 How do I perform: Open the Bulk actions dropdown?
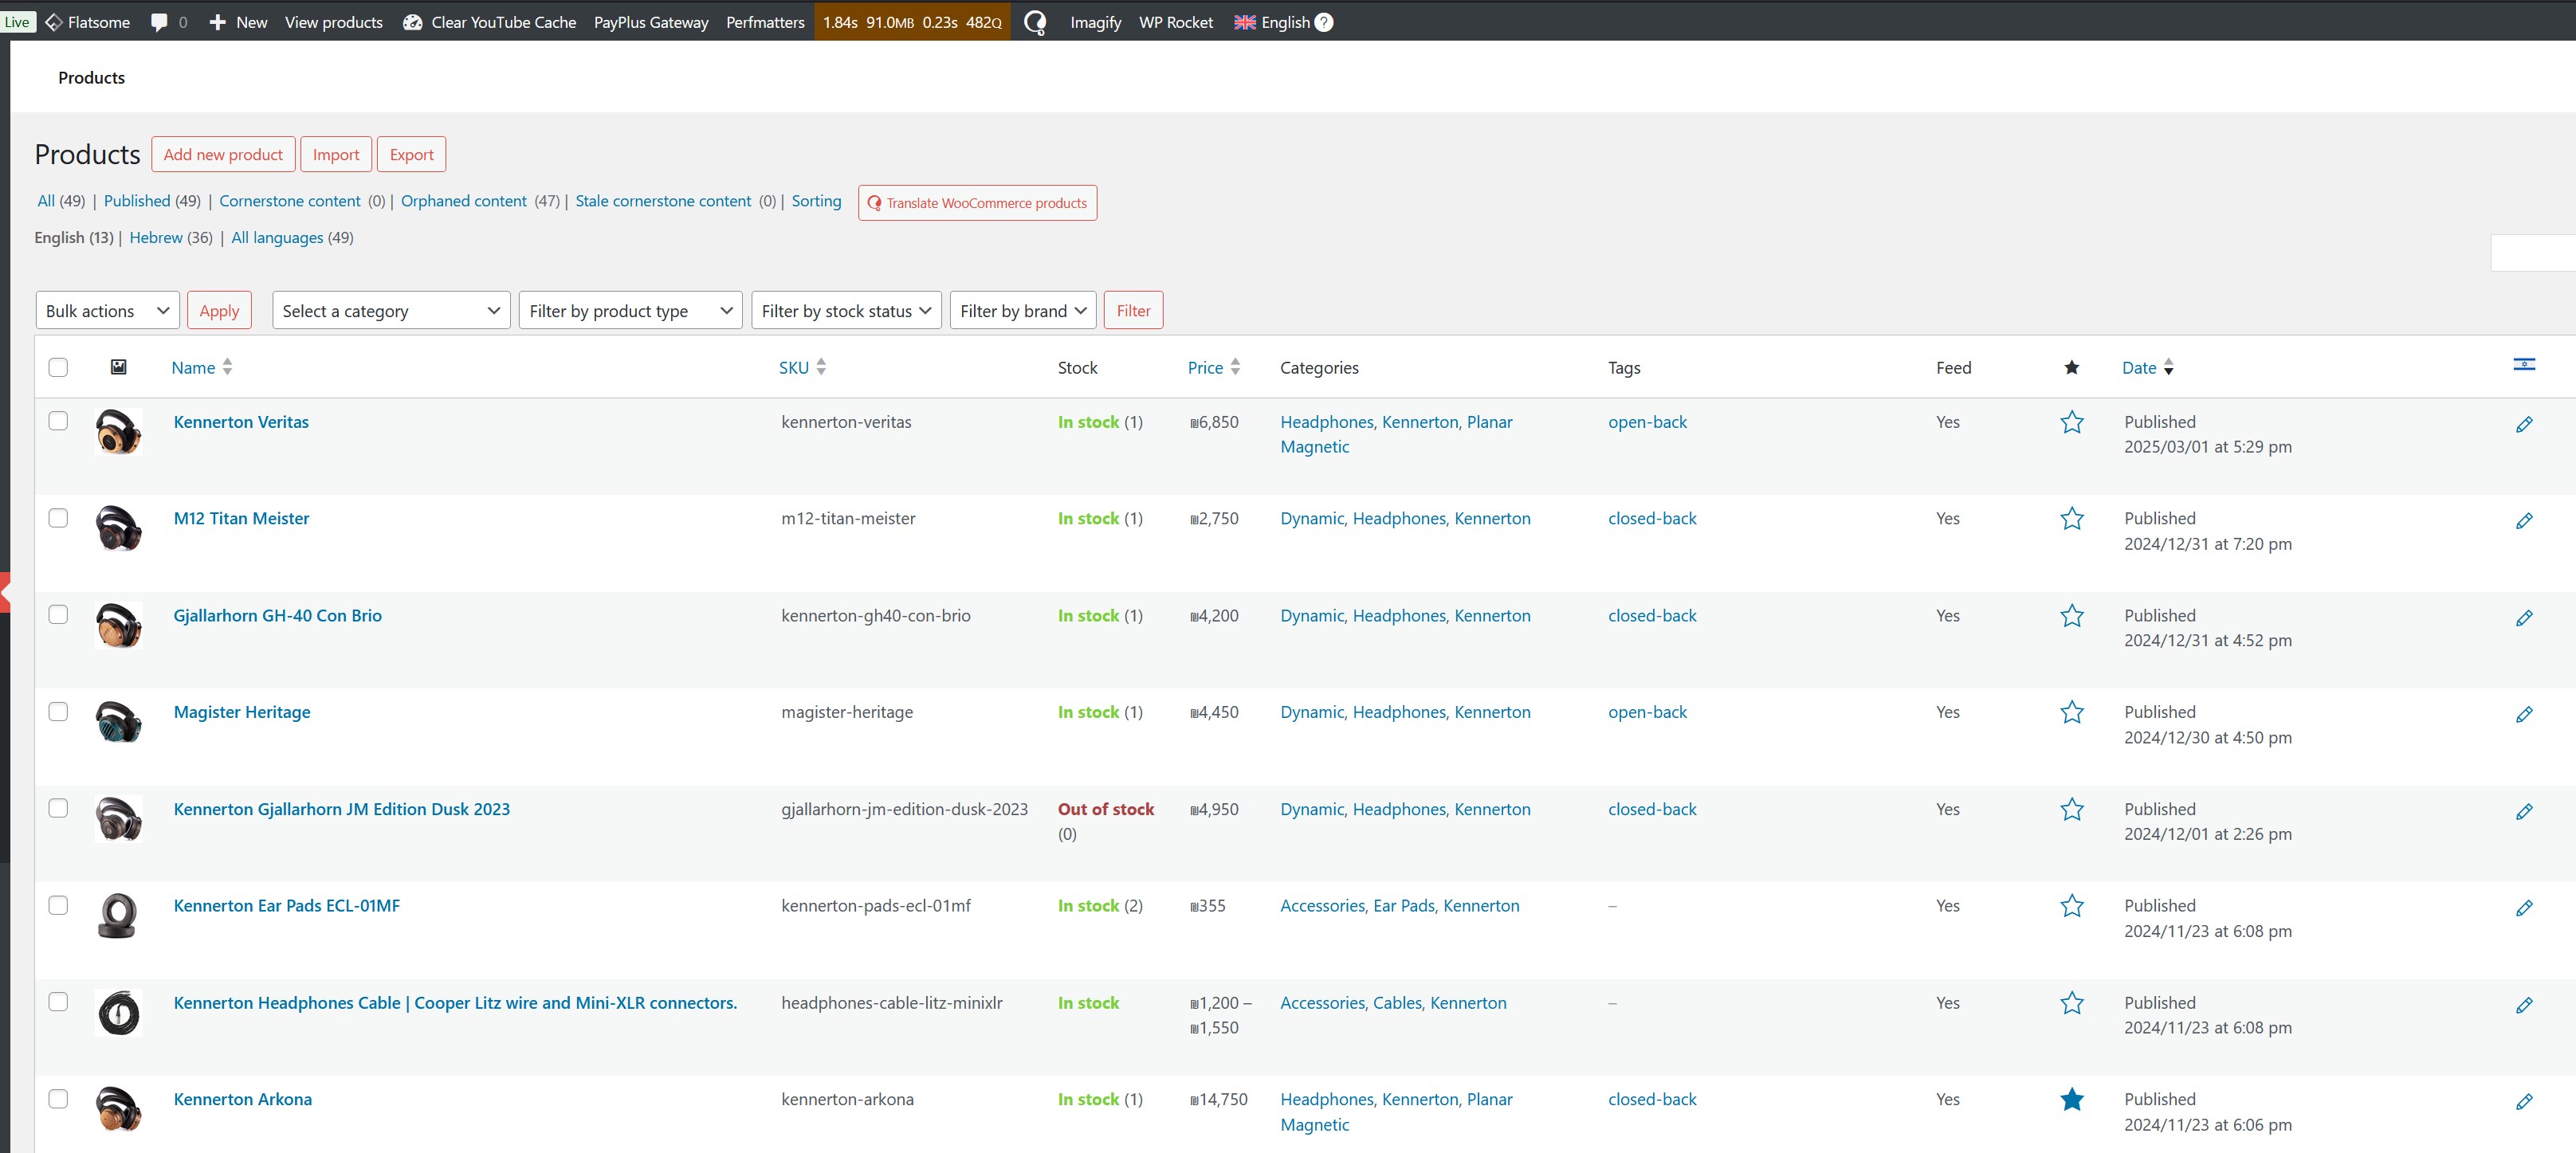tap(107, 310)
